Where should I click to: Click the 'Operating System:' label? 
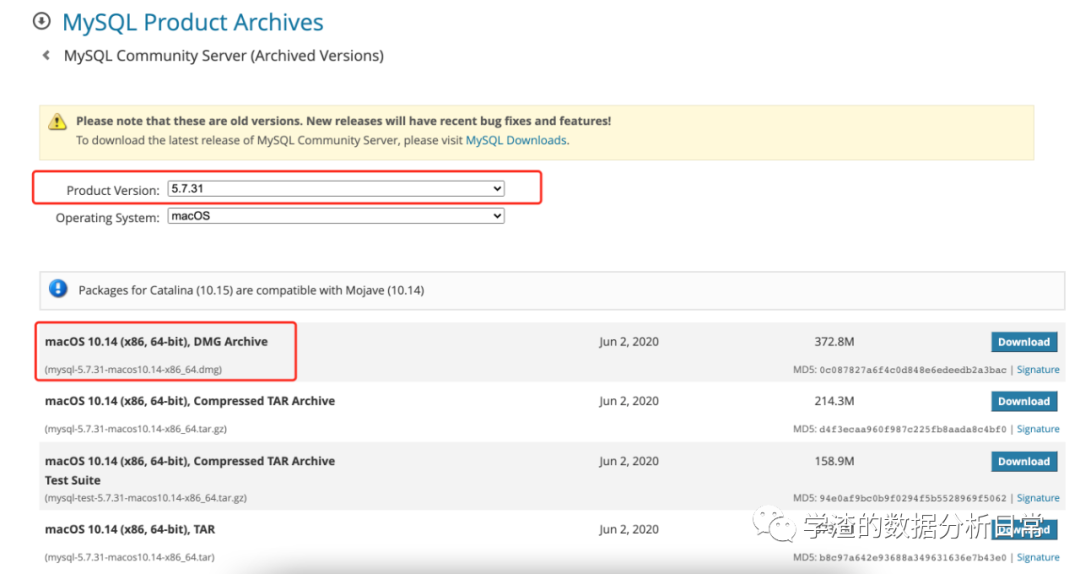click(x=107, y=218)
